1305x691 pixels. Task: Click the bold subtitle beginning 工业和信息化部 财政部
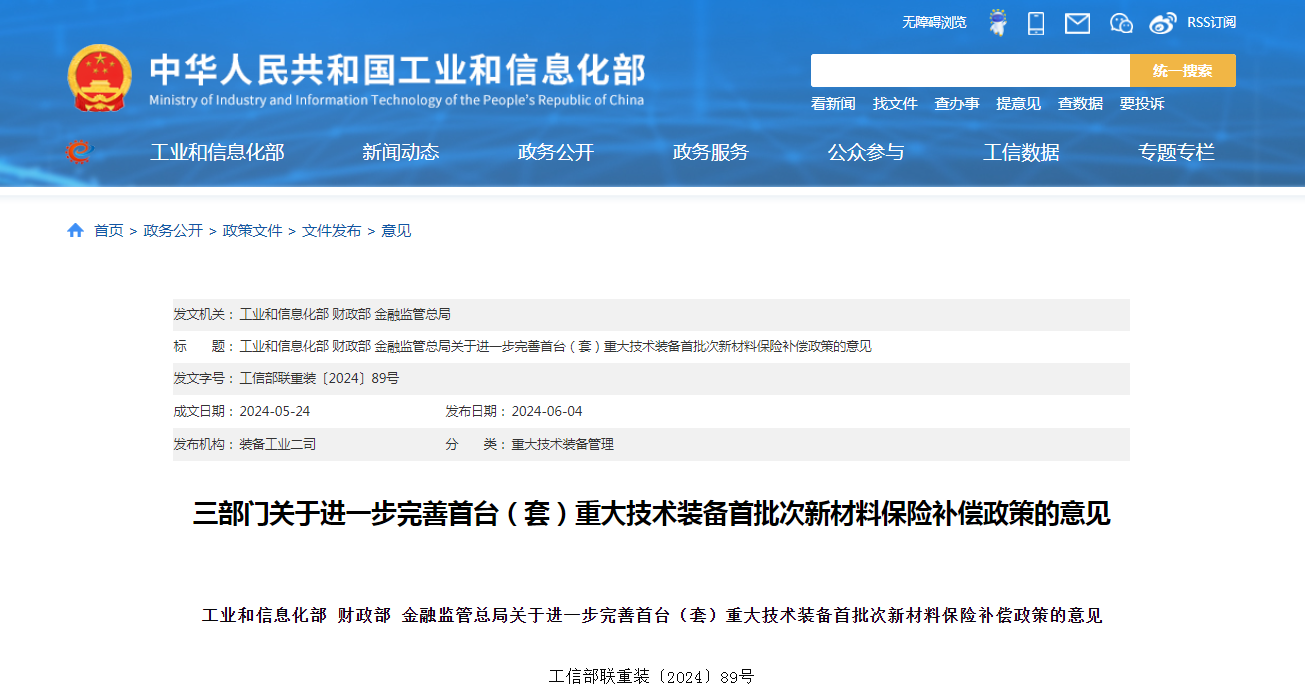[652, 616]
